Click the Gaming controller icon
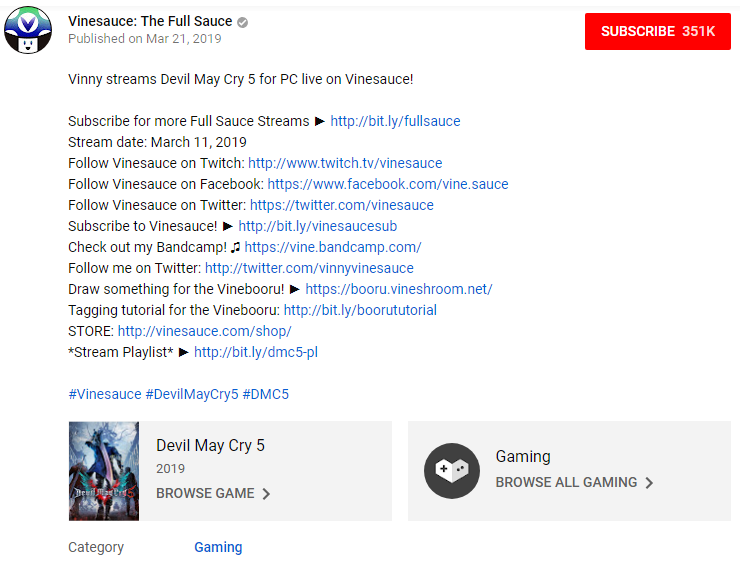Screen dimensions: 740x561 click(452, 470)
